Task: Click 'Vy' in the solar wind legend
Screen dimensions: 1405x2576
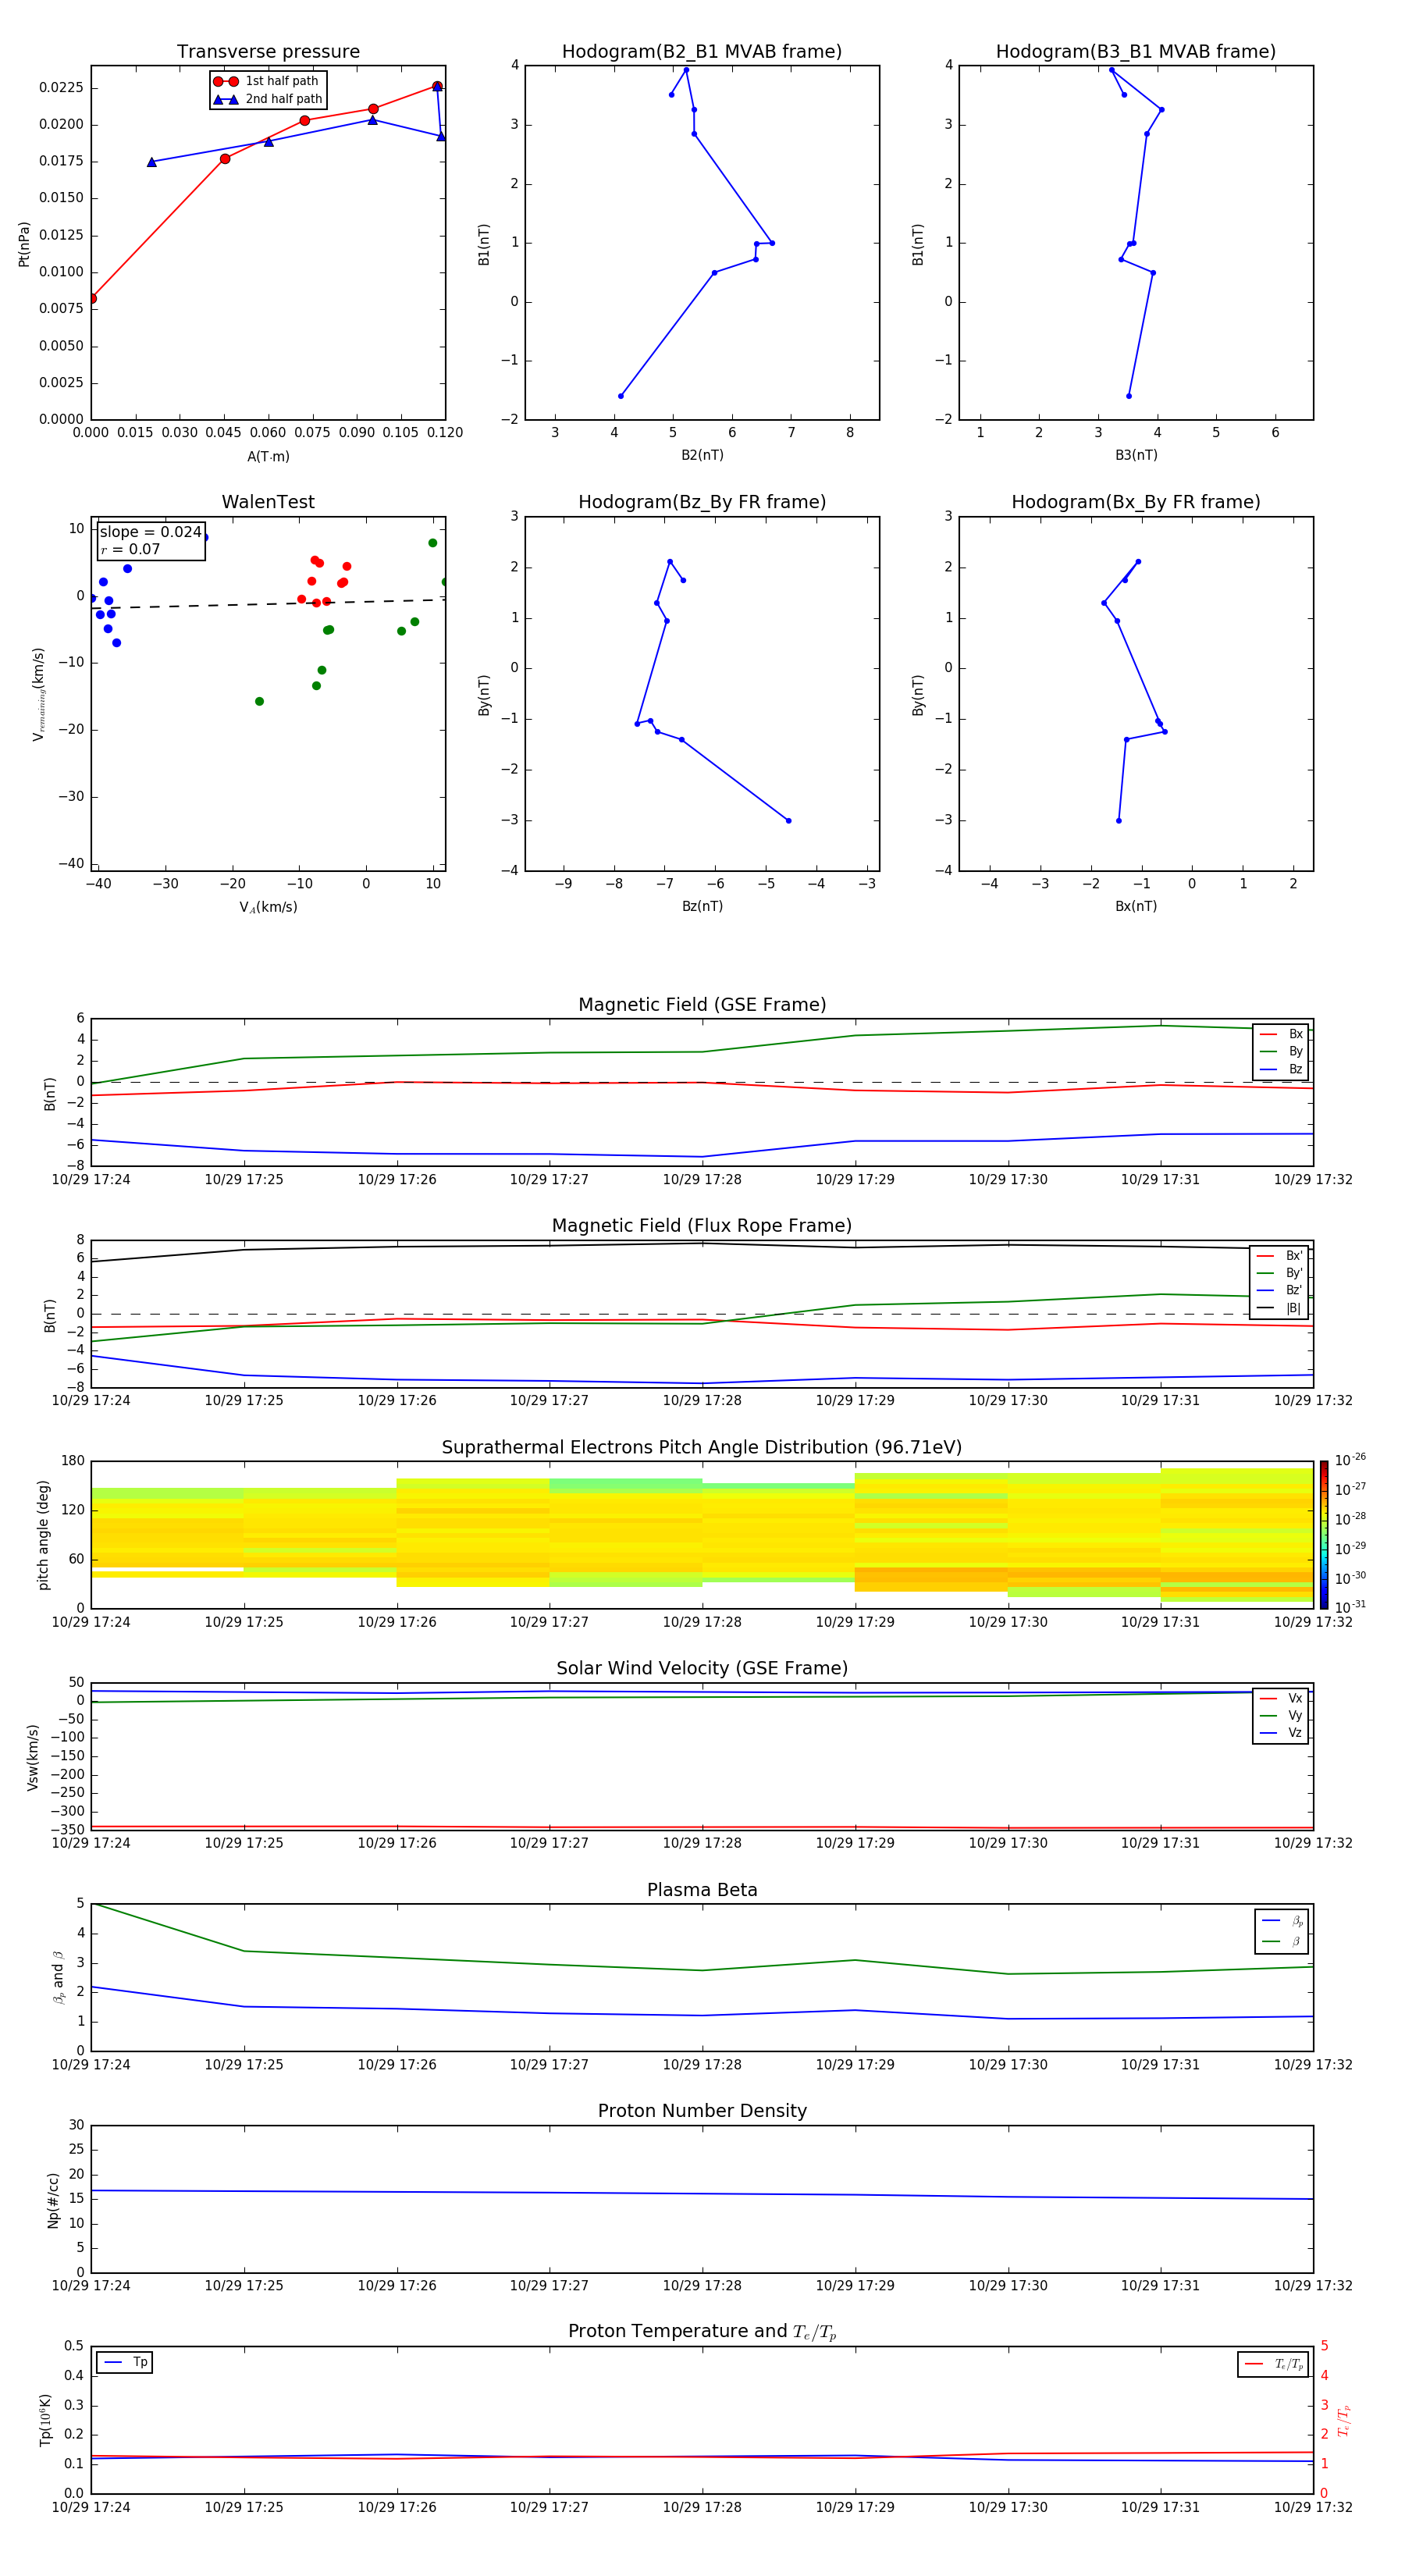Action: point(1281,1715)
